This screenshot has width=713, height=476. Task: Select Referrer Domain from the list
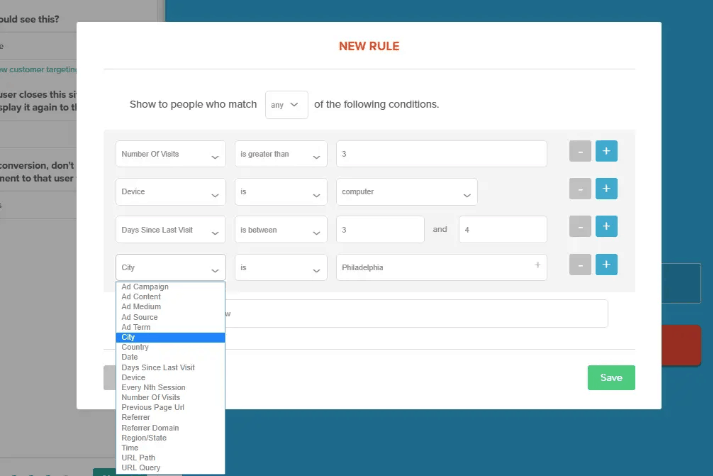coord(170,428)
